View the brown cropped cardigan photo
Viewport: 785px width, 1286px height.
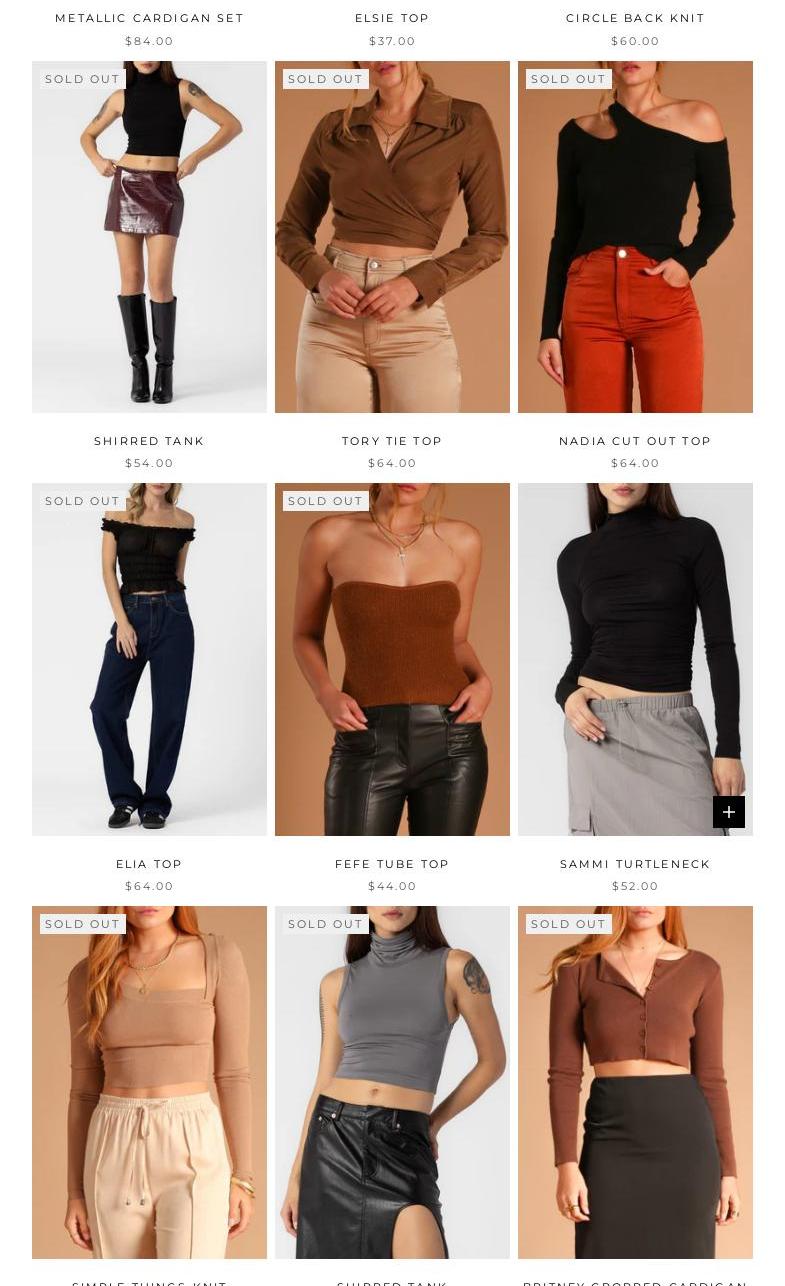click(x=635, y=1083)
